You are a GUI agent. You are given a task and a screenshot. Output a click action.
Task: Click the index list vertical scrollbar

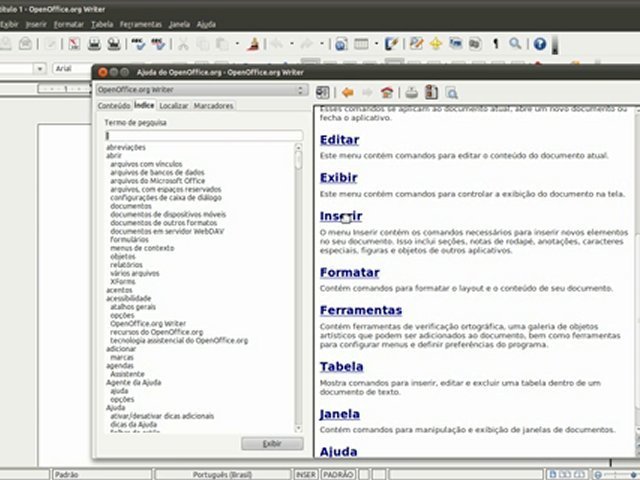pyautogui.click(x=298, y=288)
